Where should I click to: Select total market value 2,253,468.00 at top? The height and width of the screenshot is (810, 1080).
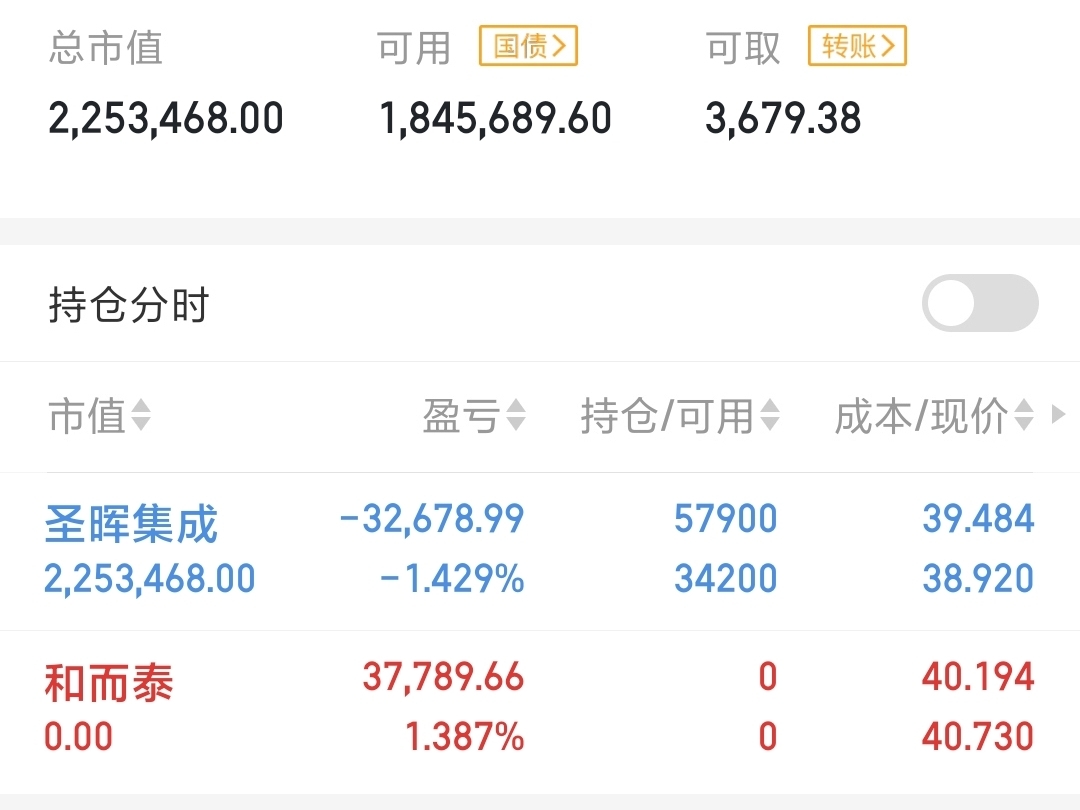click(166, 118)
